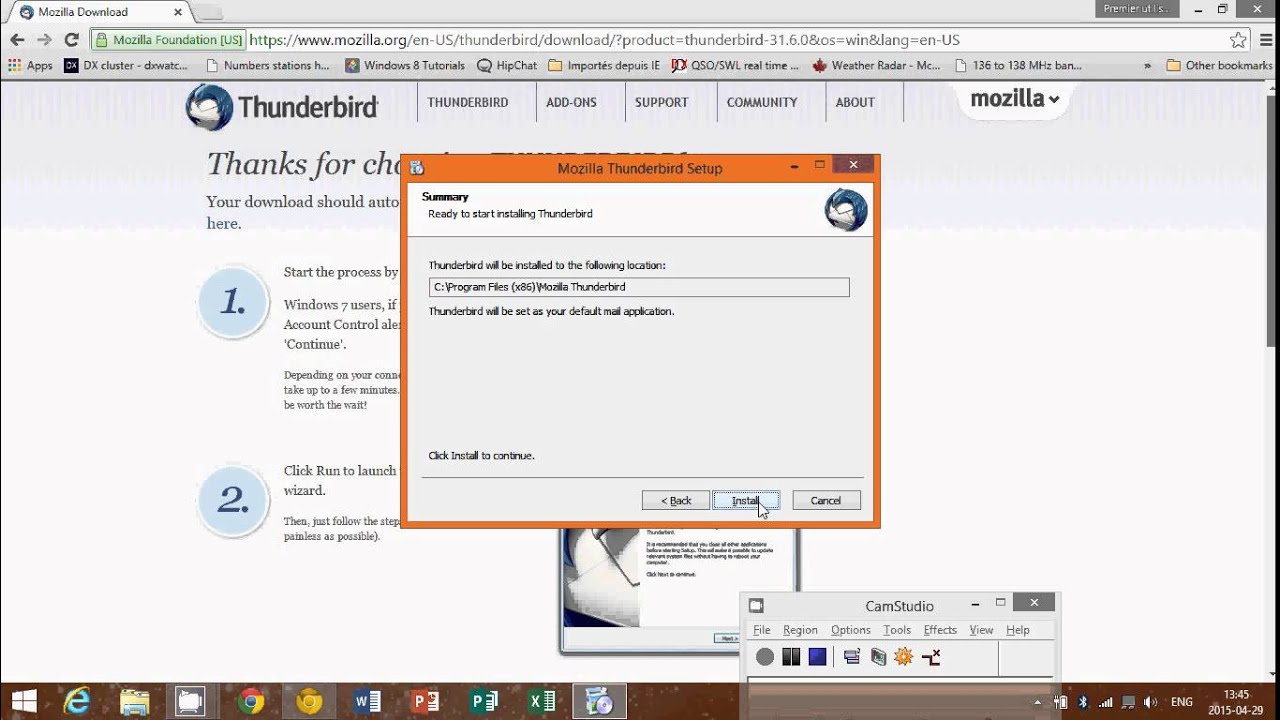Open CamStudio screen annotations icon
This screenshot has height=720, width=1280.
[x=878, y=657]
